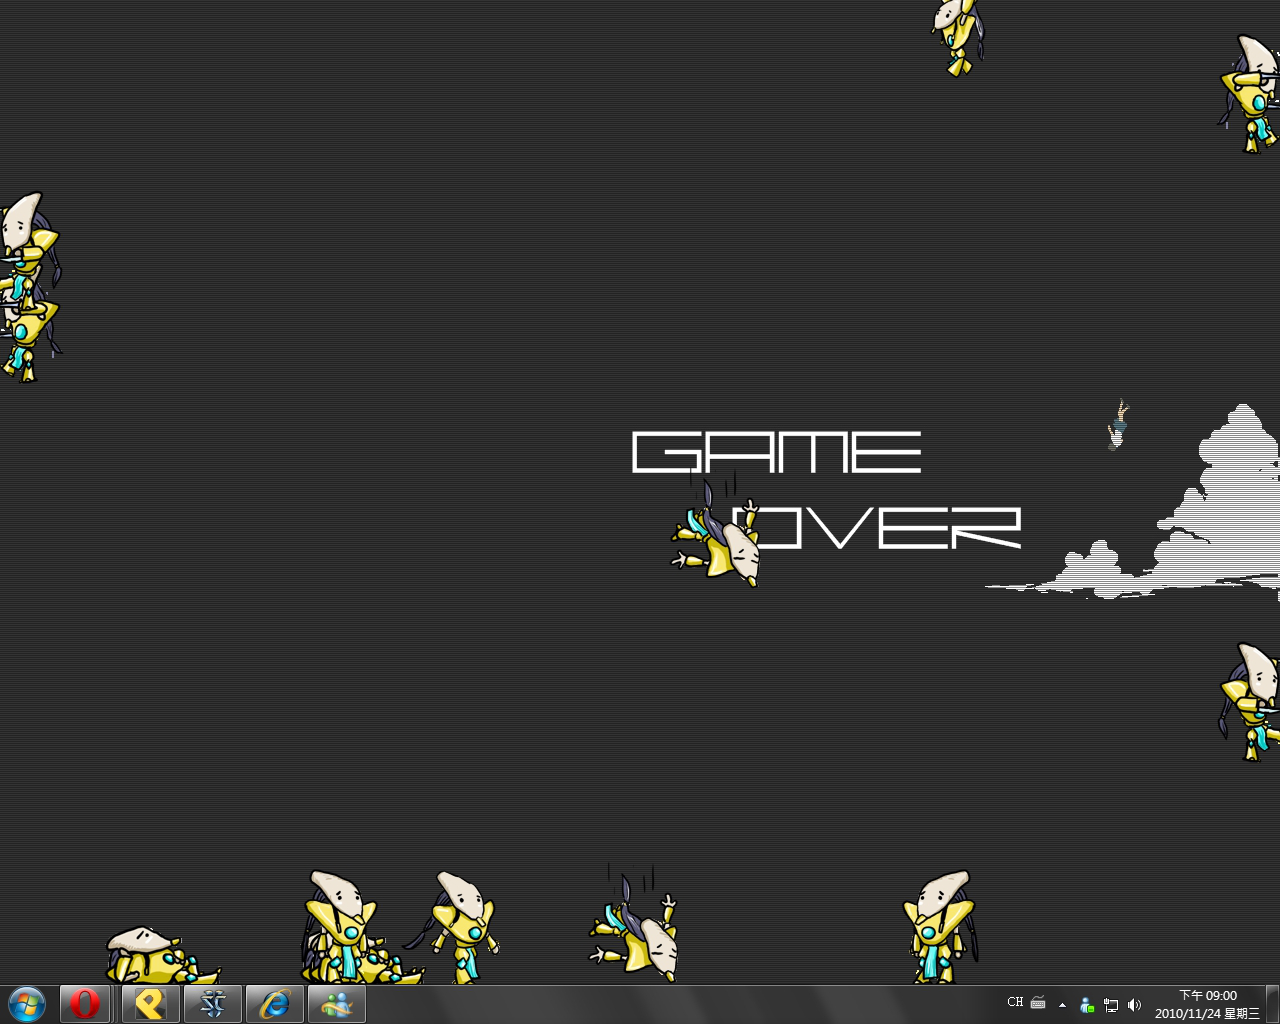
Task: Launch Opera browser from the taskbar
Action: point(85,1004)
